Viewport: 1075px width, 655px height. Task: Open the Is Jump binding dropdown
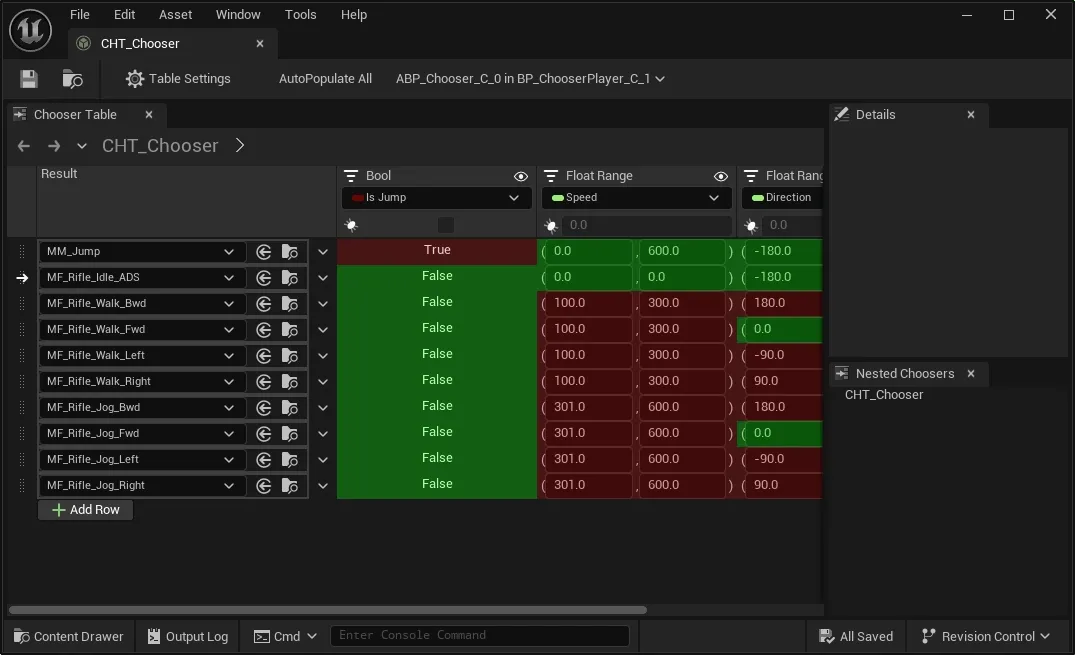point(437,198)
